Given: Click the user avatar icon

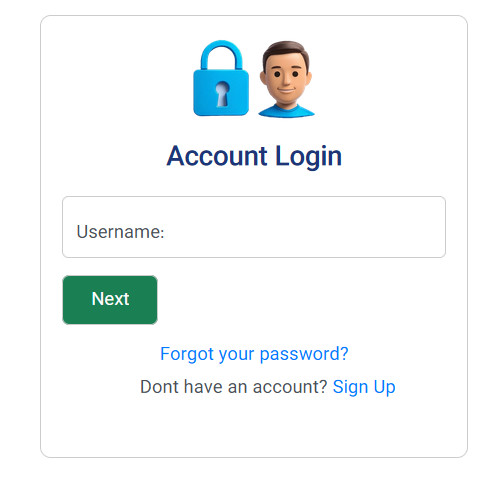Looking at the screenshot, I should (x=286, y=79).
